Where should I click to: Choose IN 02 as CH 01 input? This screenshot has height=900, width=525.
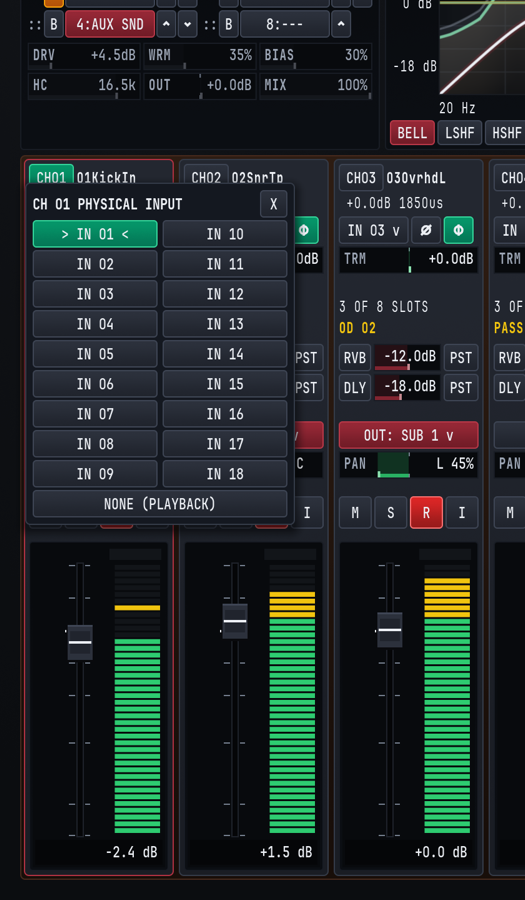click(x=95, y=263)
